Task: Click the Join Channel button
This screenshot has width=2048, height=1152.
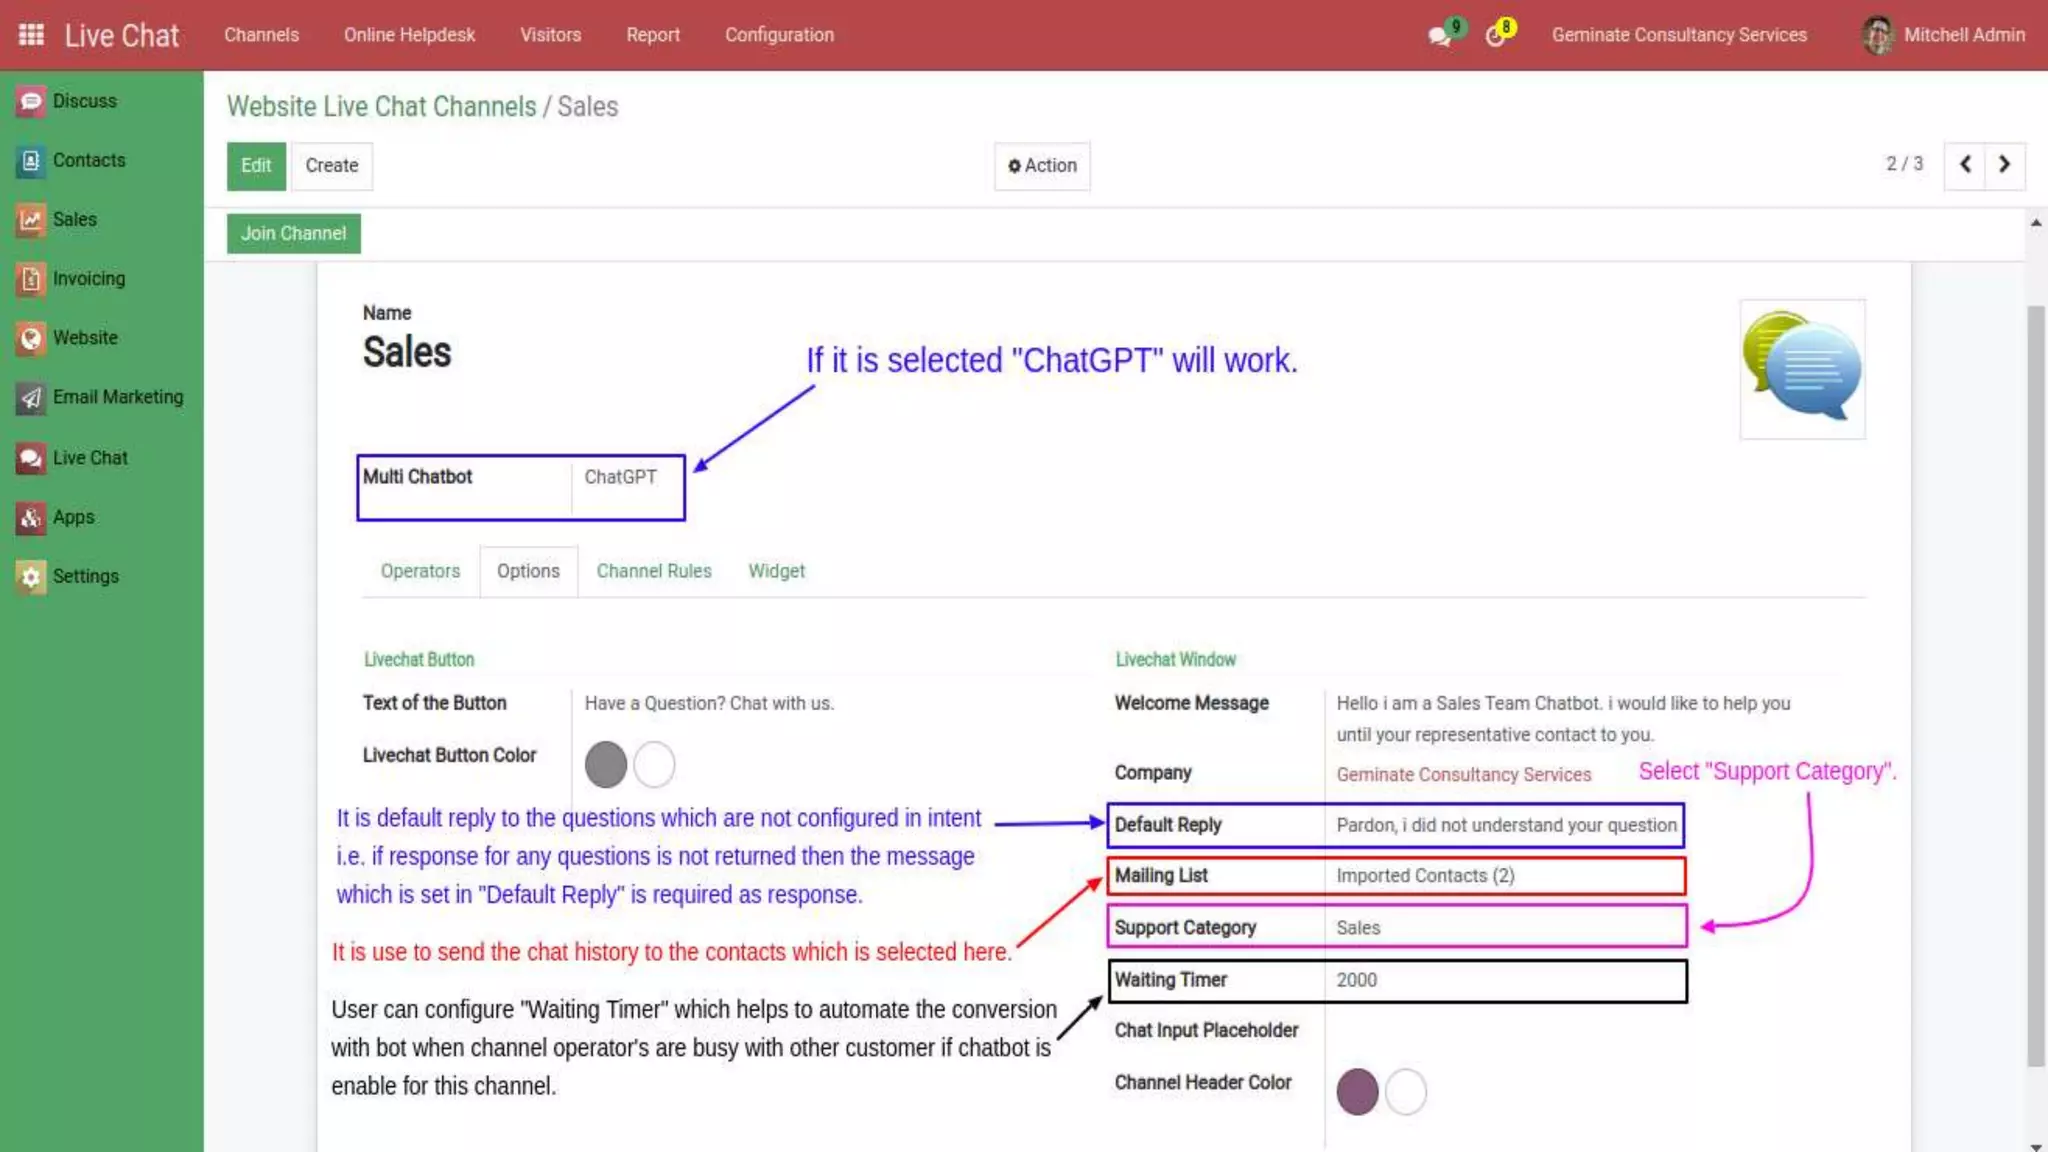Action: [x=293, y=233]
